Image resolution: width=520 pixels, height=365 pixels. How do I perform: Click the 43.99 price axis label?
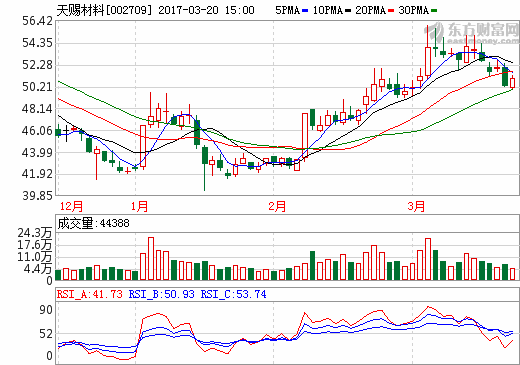tap(37, 153)
